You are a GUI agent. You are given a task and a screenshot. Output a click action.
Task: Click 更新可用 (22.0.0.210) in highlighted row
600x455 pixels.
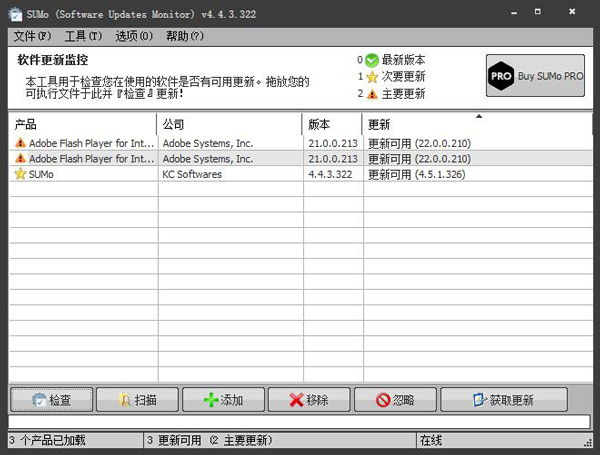point(419,159)
